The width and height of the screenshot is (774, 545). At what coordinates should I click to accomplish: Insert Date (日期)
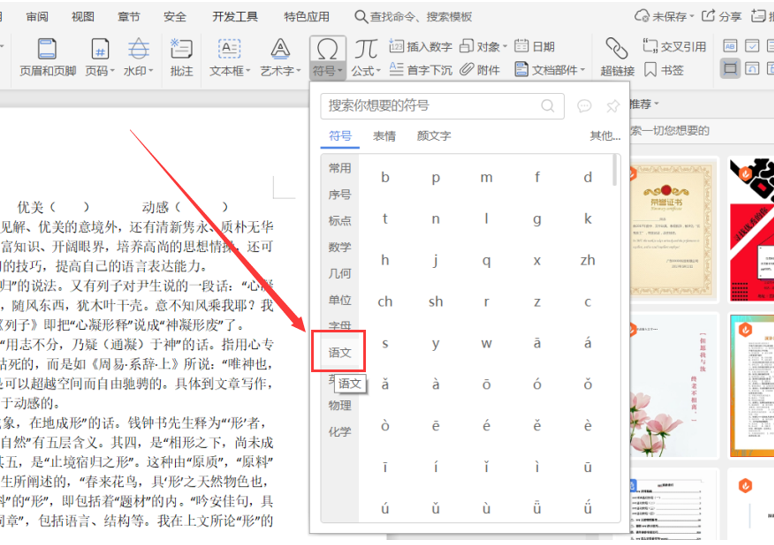[x=535, y=46]
